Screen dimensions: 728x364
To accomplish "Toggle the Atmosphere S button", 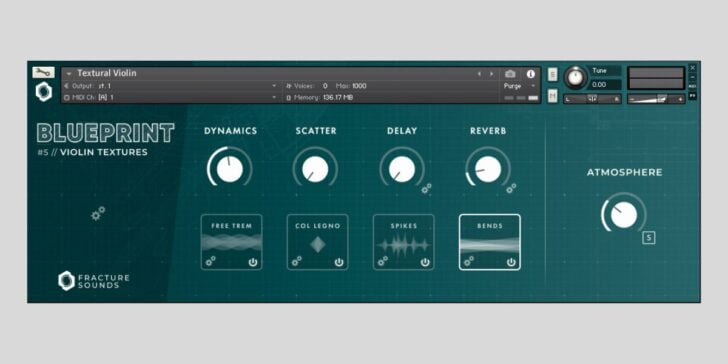I will pyautogui.click(x=649, y=238).
